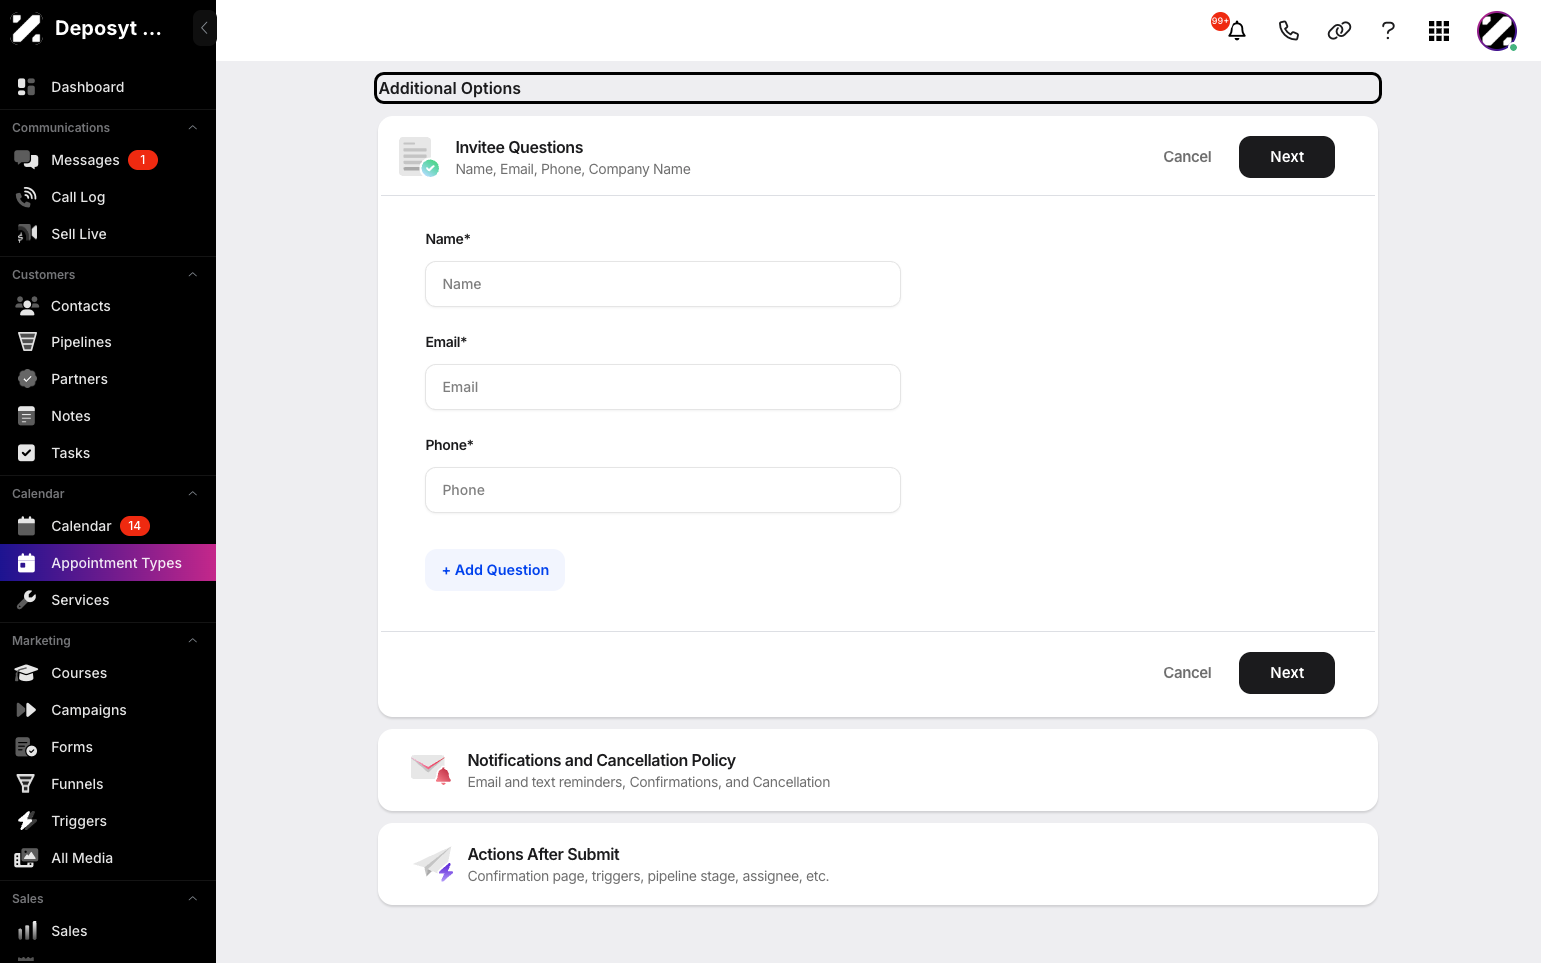The height and width of the screenshot is (963, 1541).
Task: Click the Contacts people icon
Action: click(27, 306)
